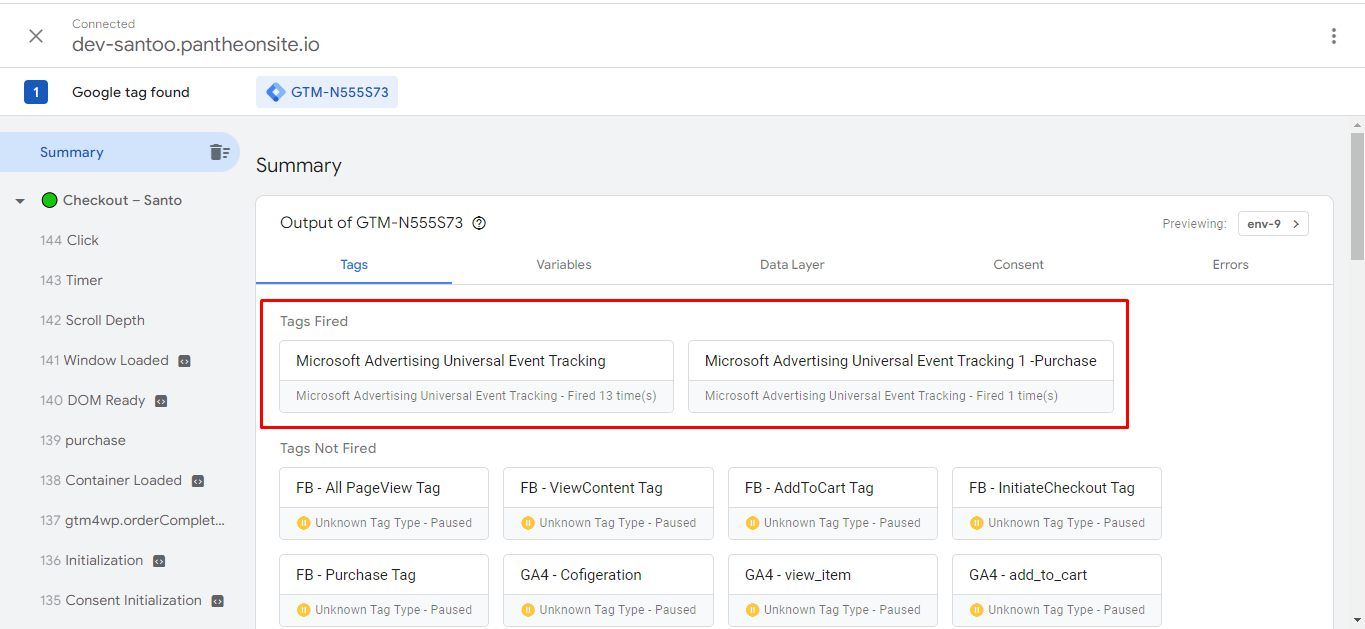The height and width of the screenshot is (629, 1365).
Task: Open event 140 DOM Ready
Action: click(x=92, y=400)
